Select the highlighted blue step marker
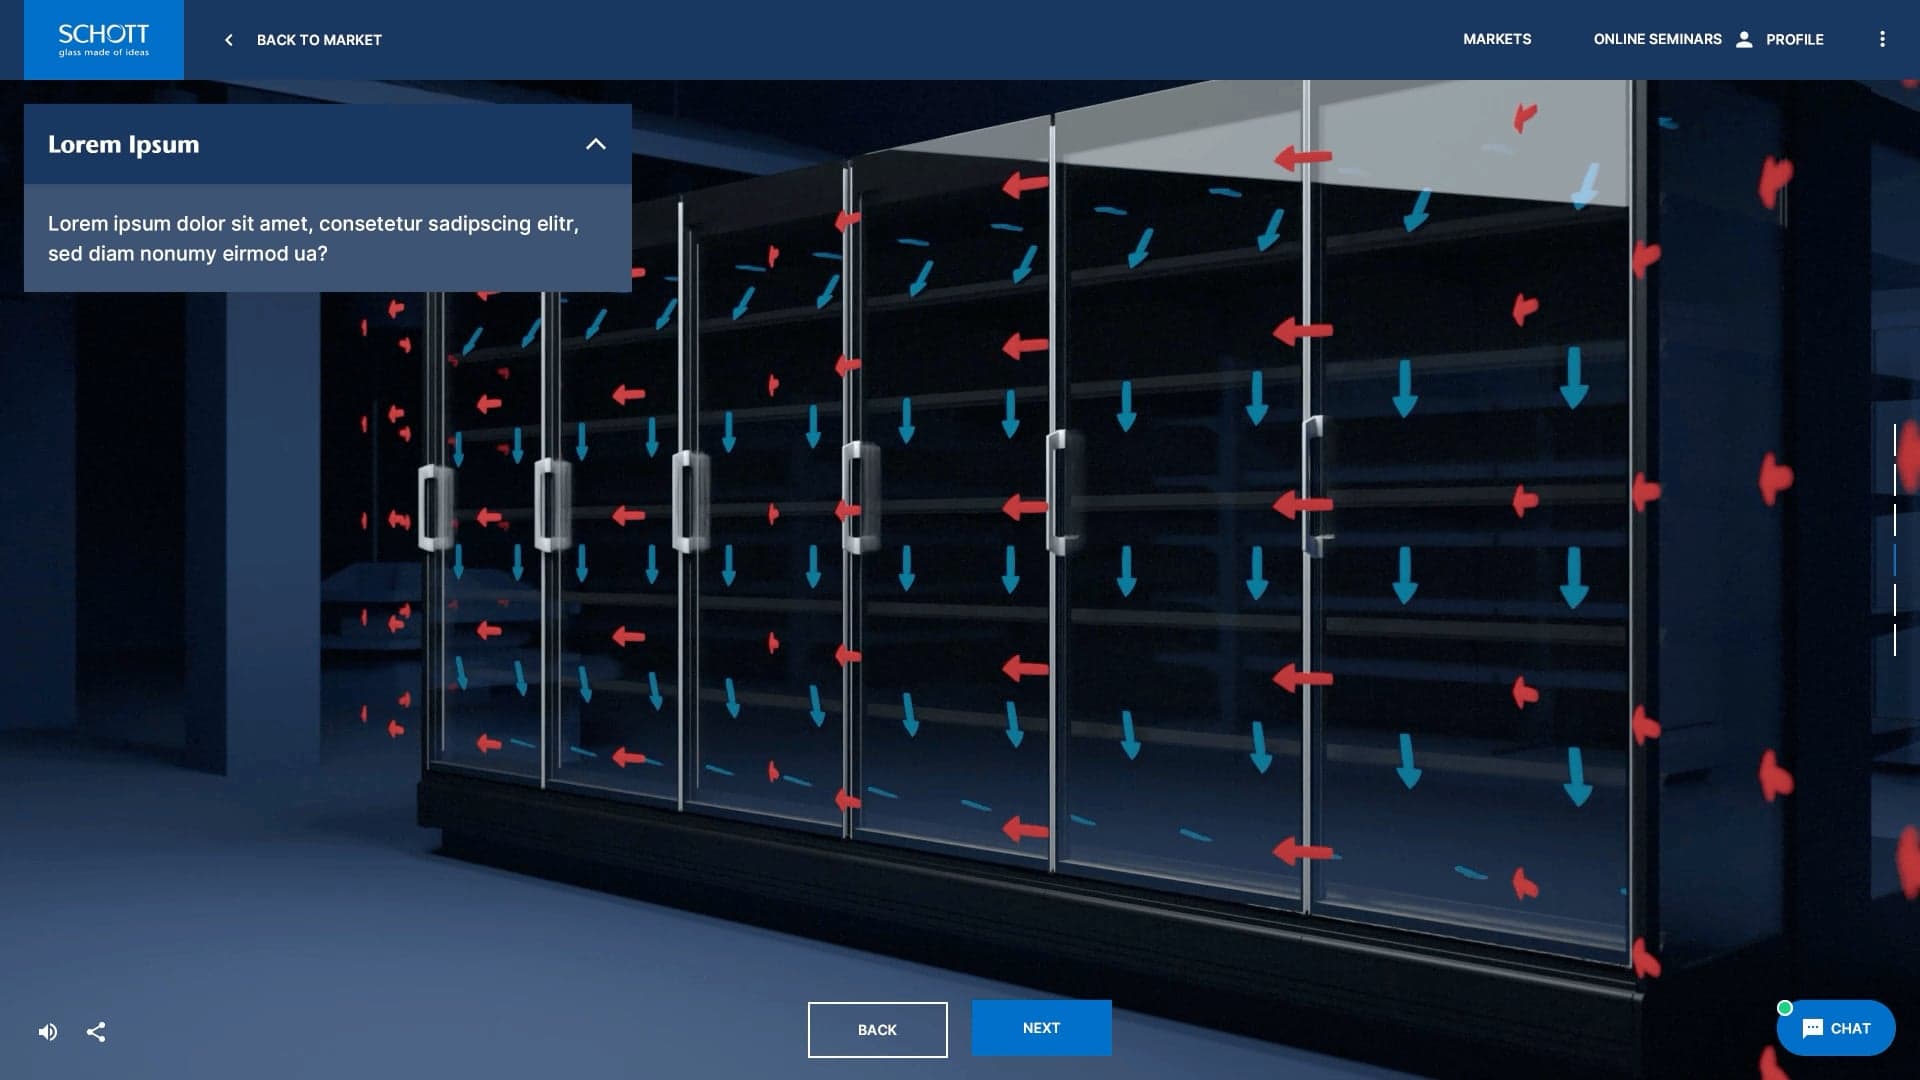1920x1080 pixels. pyautogui.click(x=1895, y=560)
